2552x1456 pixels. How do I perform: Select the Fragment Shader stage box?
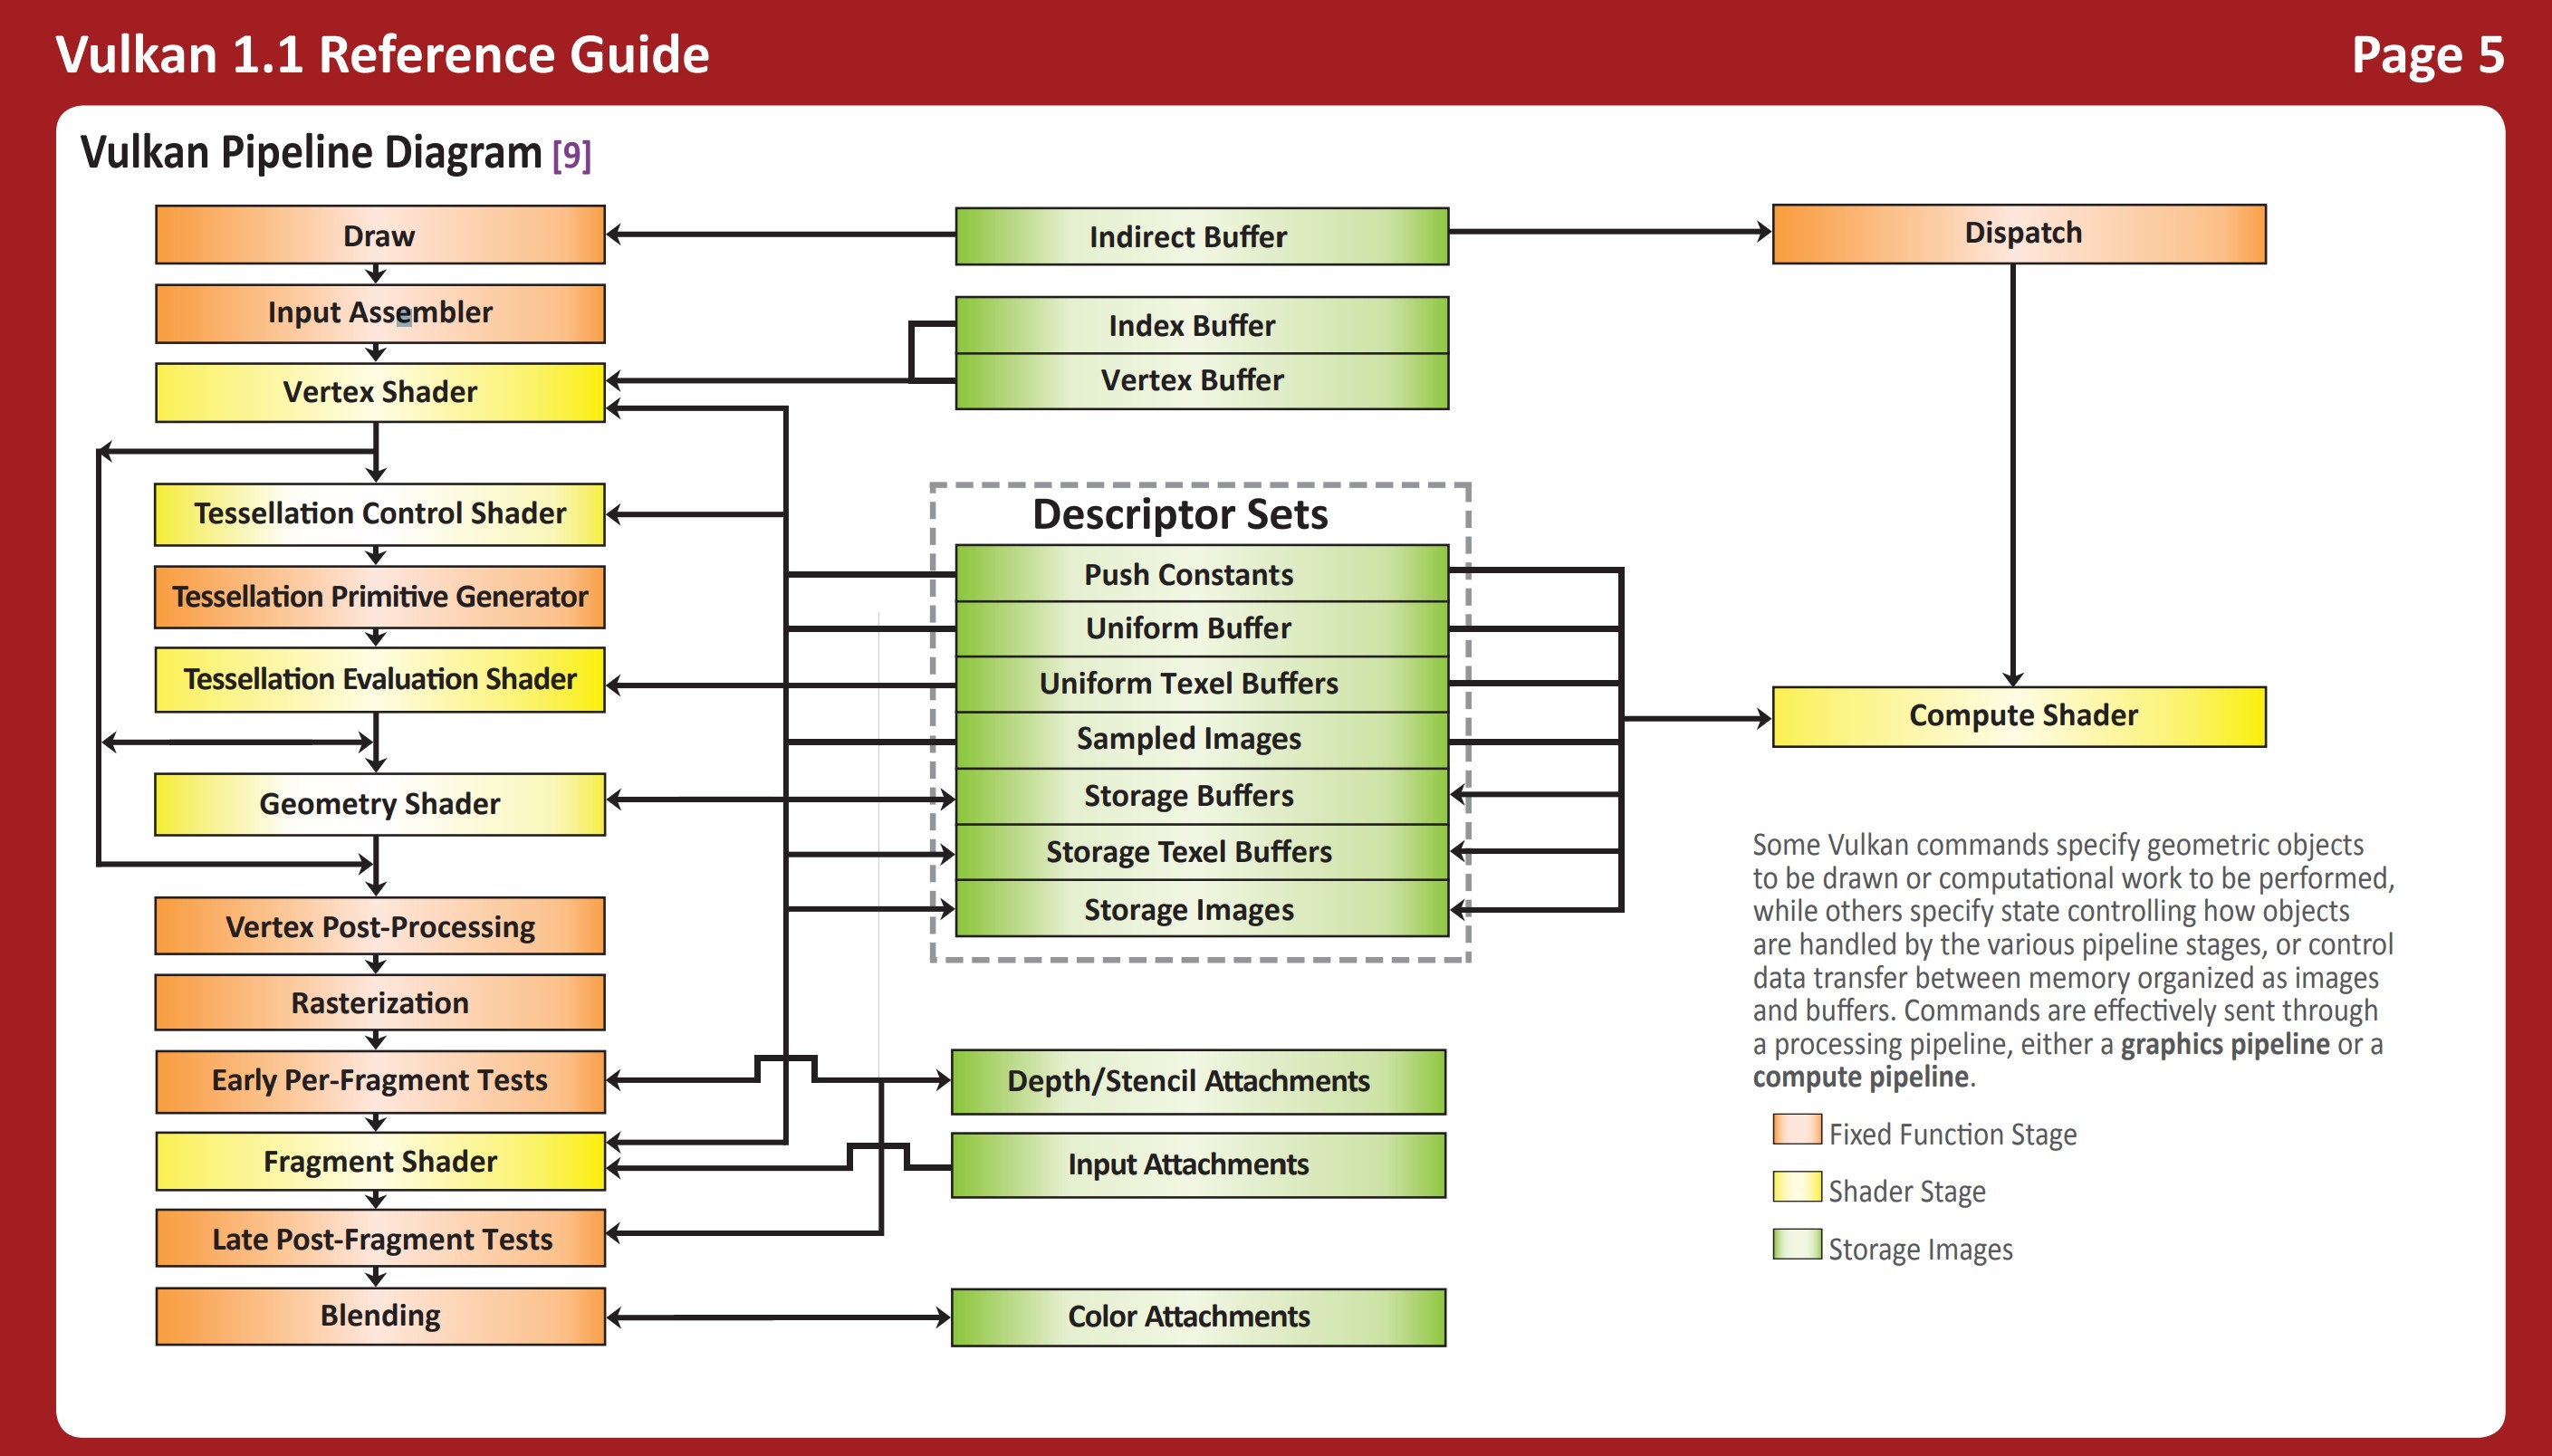[380, 1161]
